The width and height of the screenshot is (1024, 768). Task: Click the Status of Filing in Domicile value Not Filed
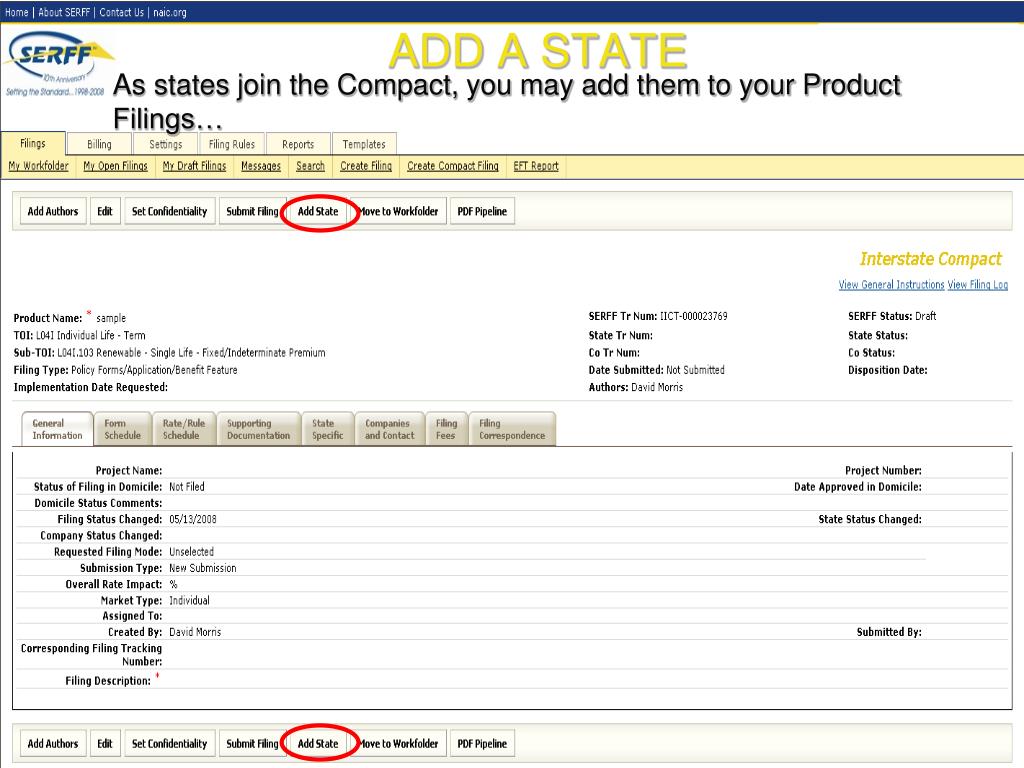coord(187,487)
